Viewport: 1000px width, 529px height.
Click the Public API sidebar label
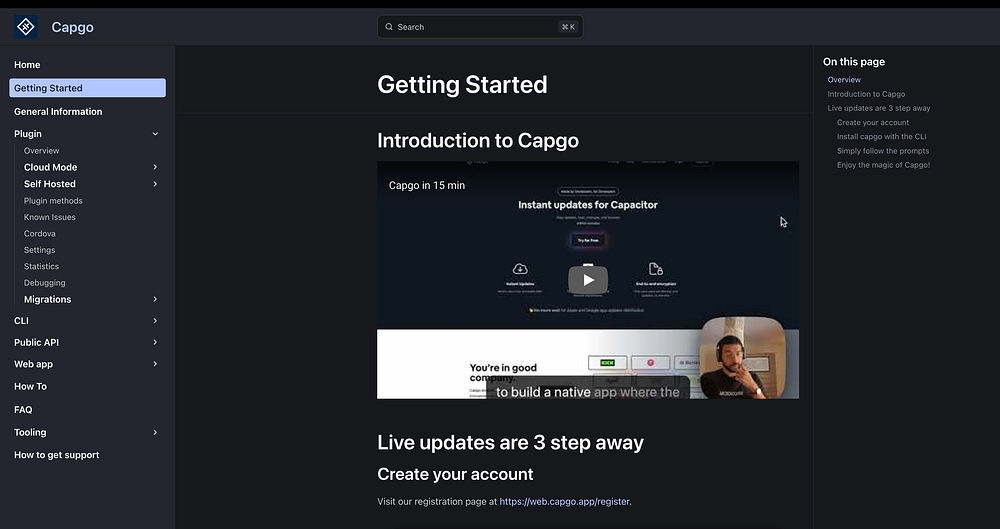(x=36, y=343)
